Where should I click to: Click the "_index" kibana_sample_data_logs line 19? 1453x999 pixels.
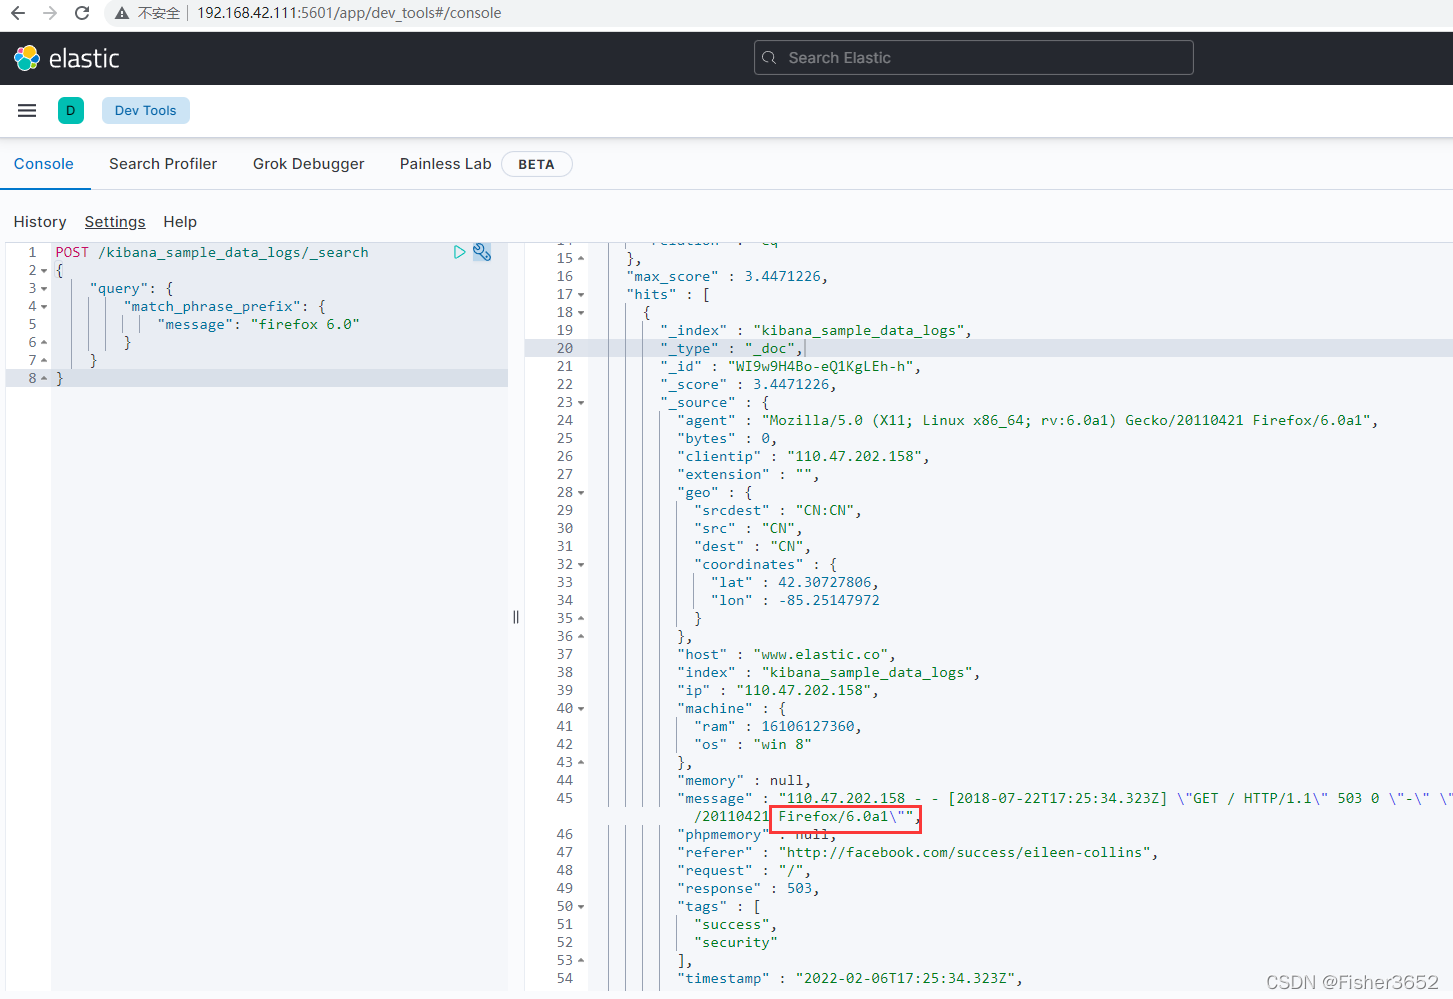(x=816, y=331)
